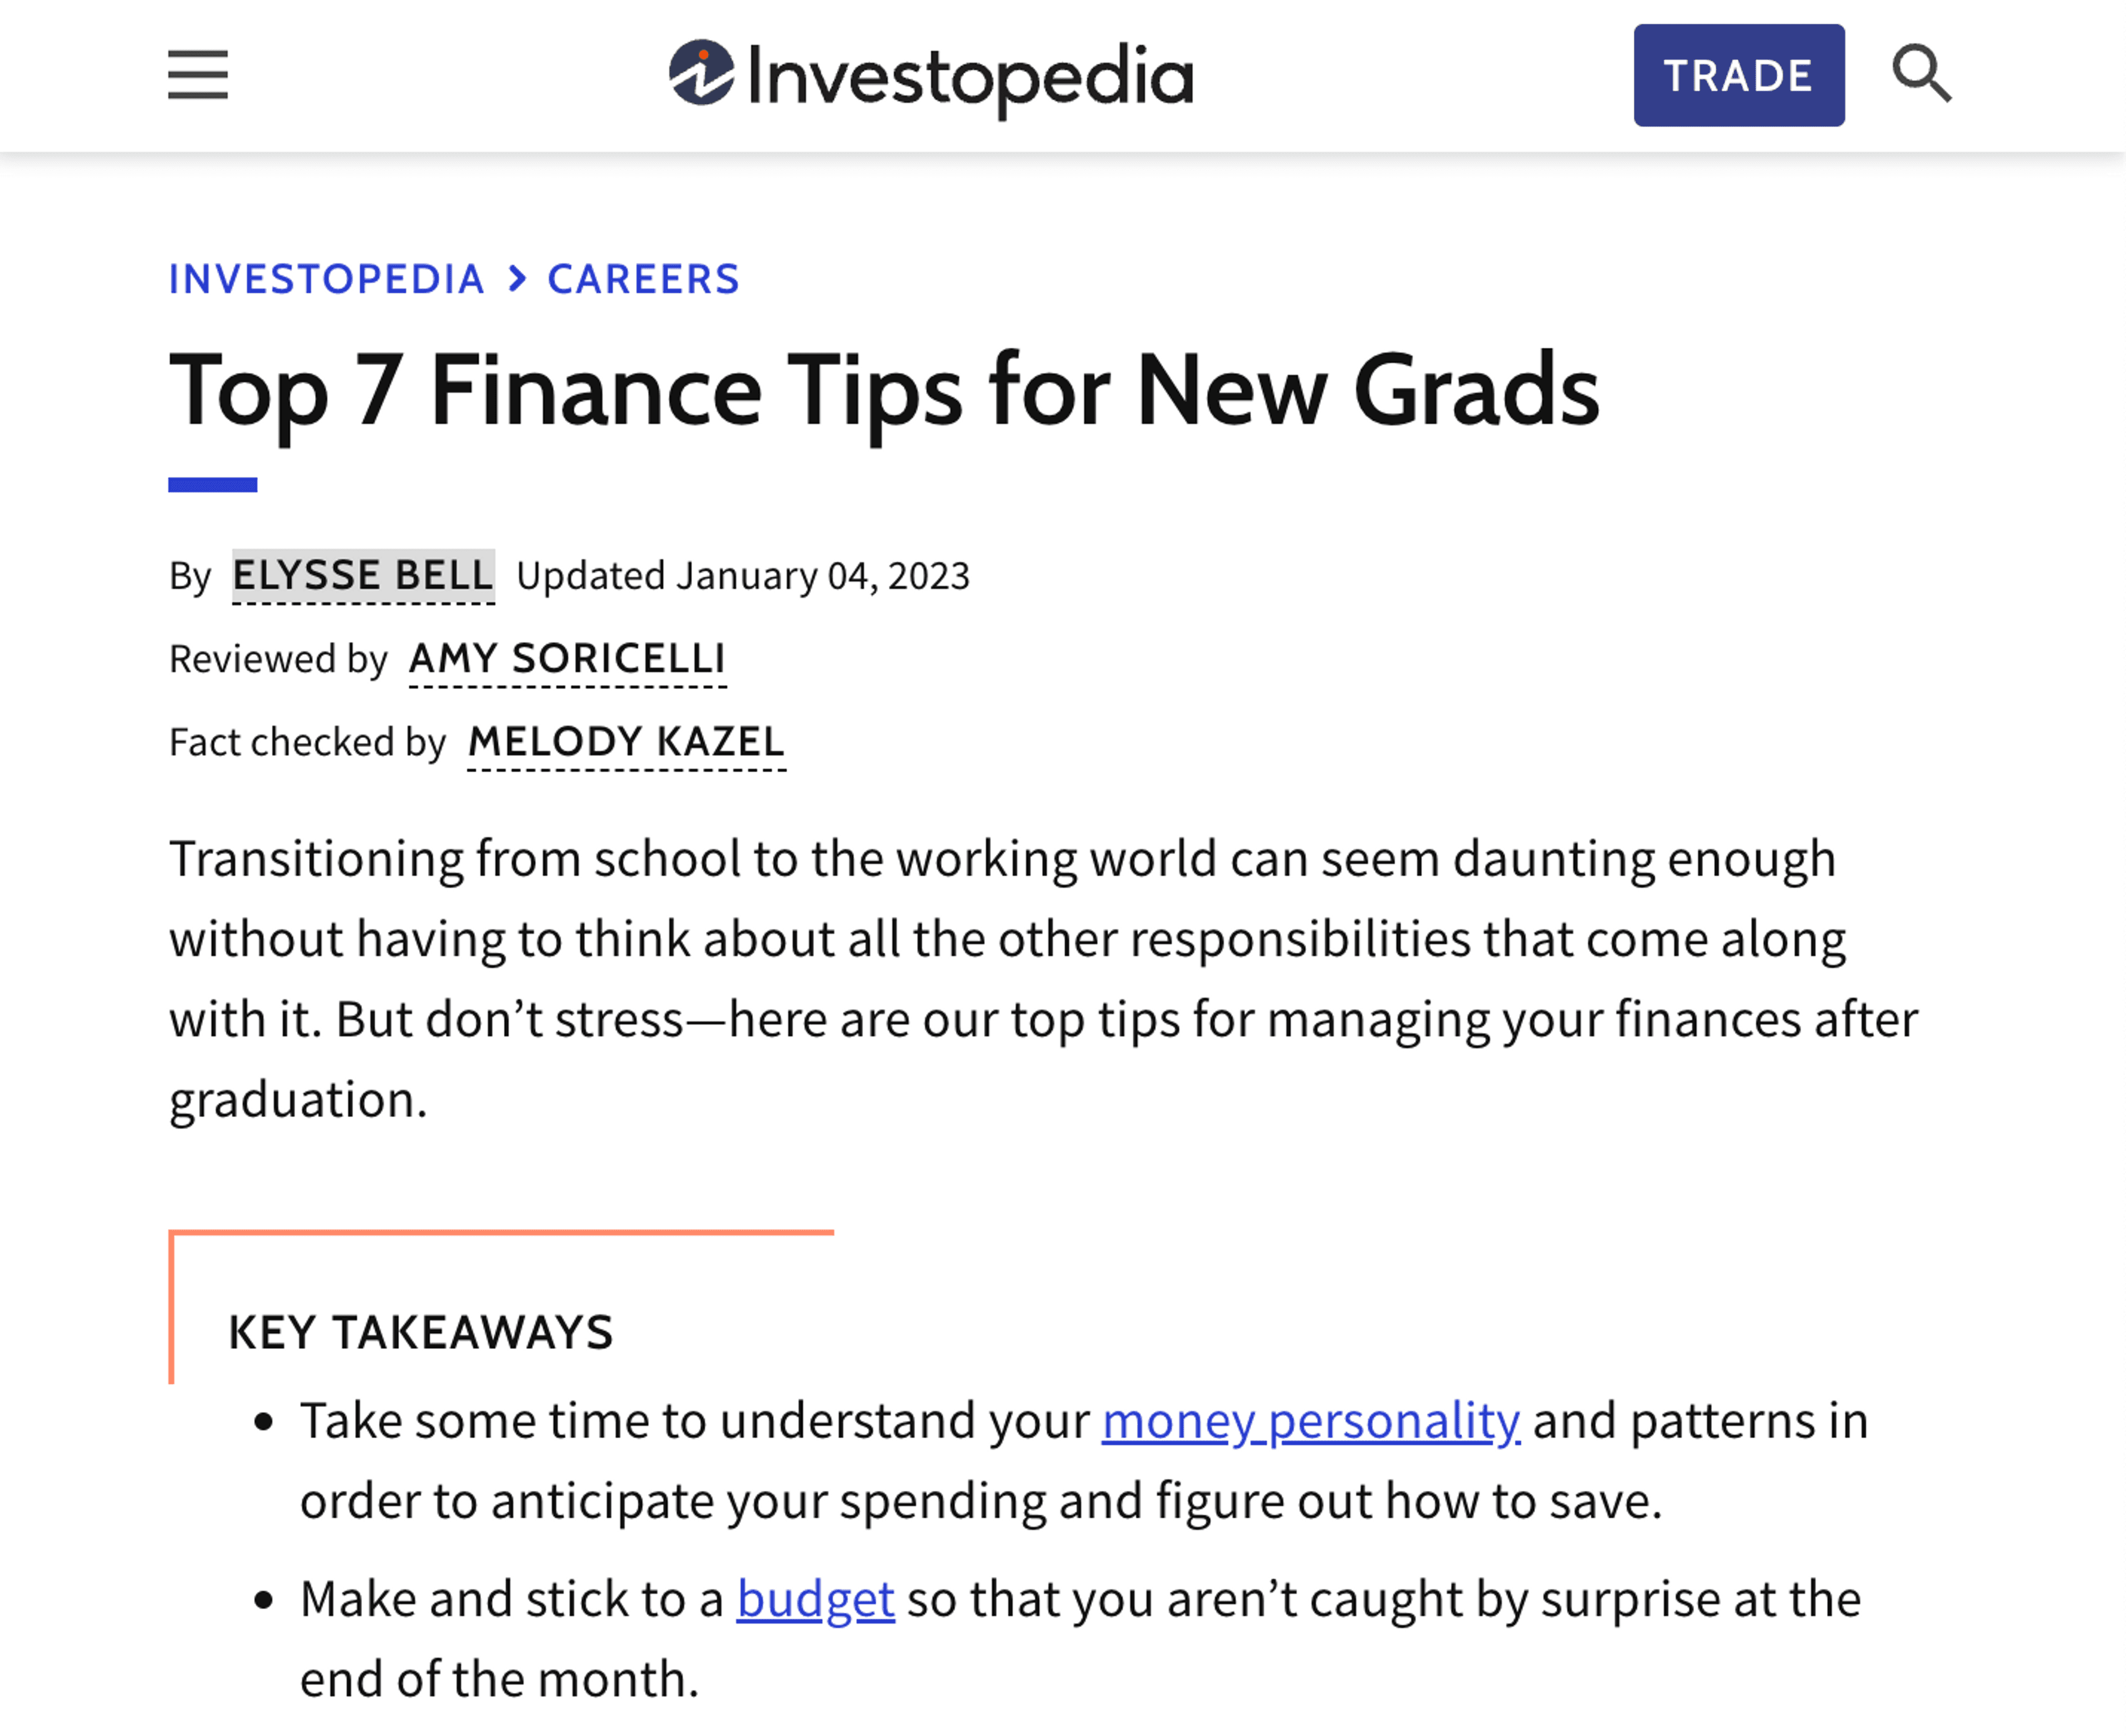Open the hamburger navigation menu
The width and height of the screenshot is (2126, 1736).
(x=198, y=75)
